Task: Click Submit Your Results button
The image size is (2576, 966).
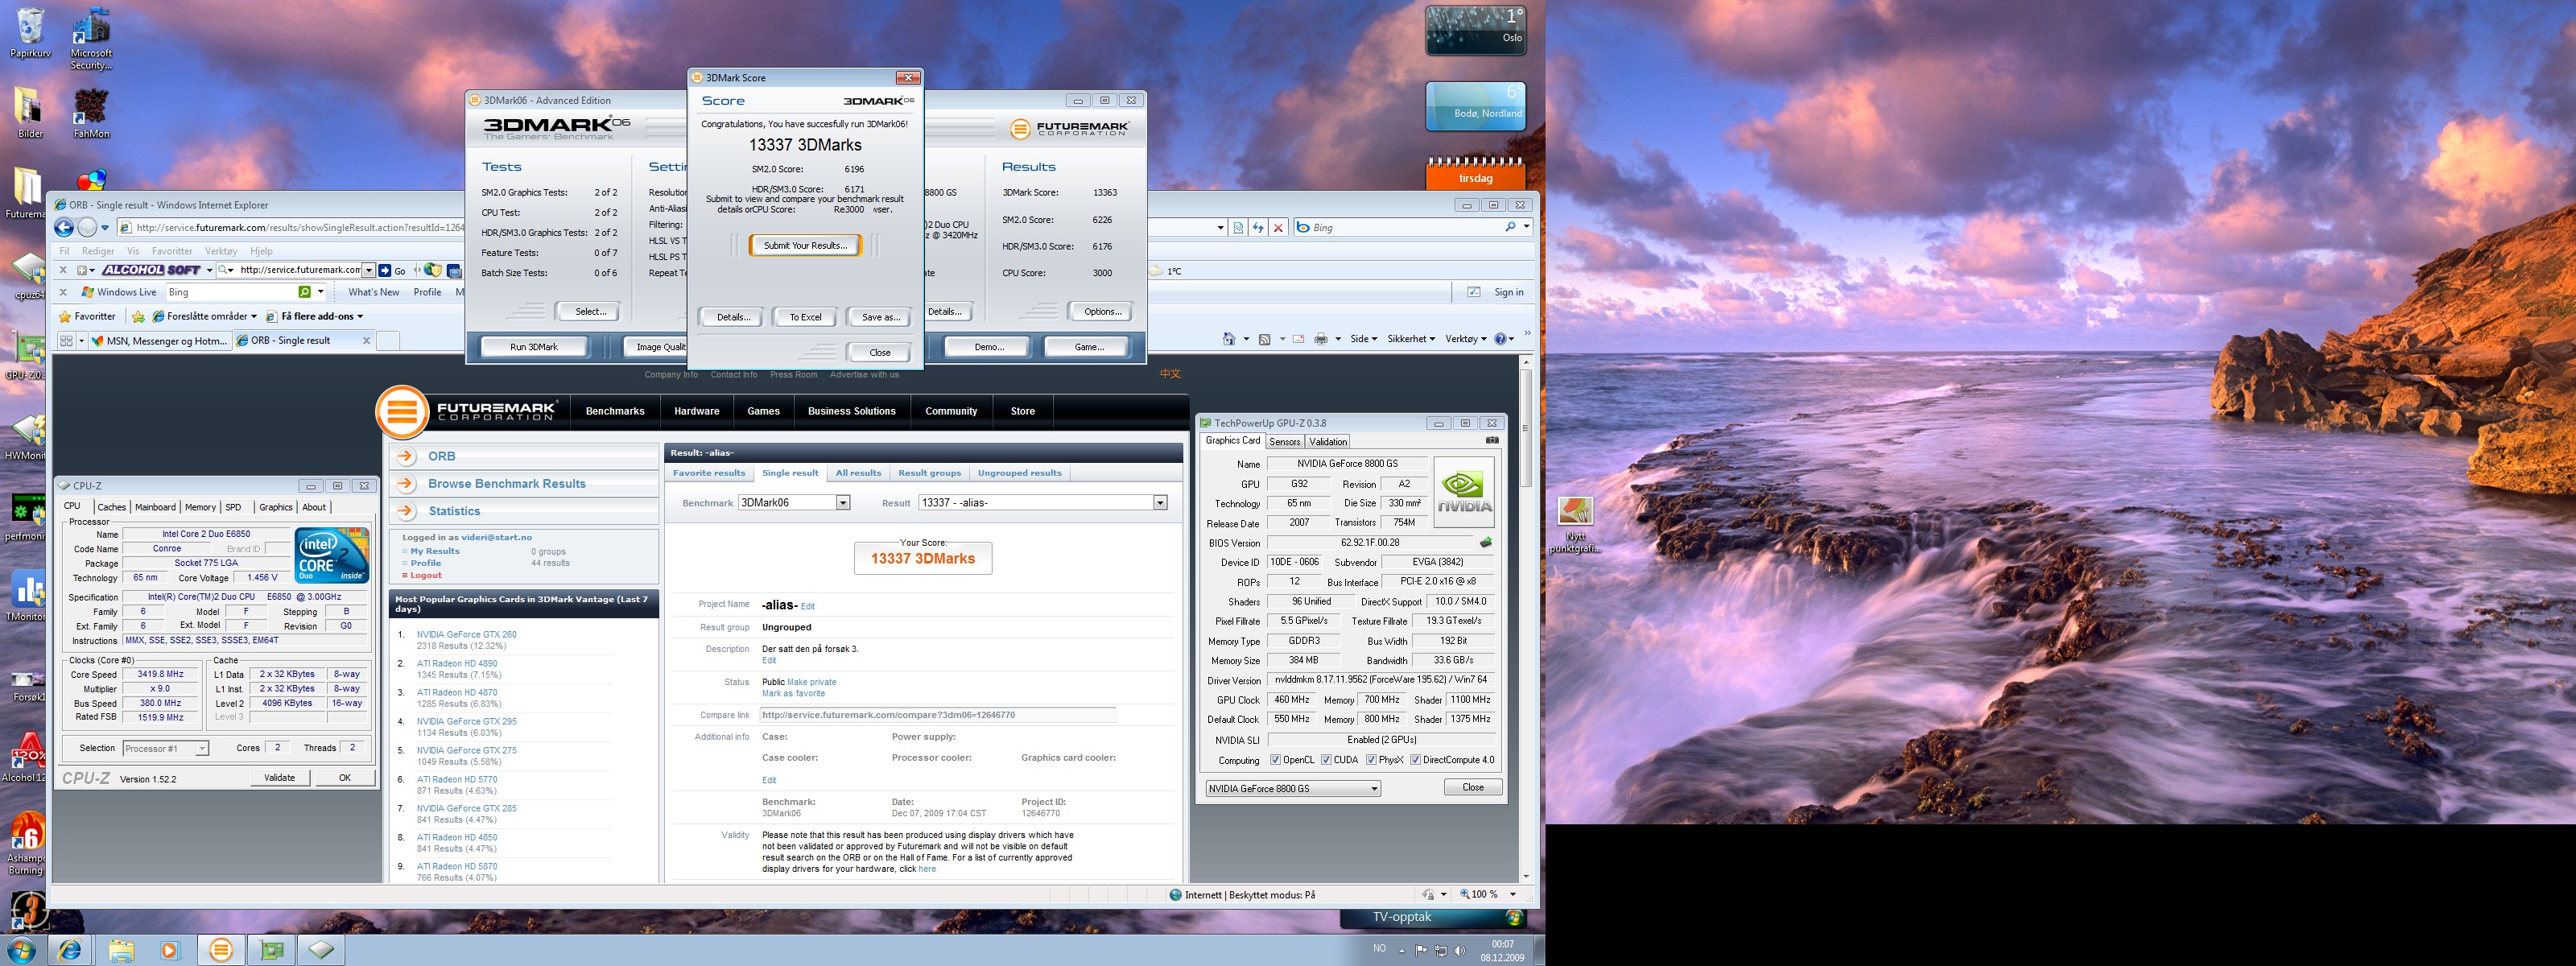Action: pos(805,245)
